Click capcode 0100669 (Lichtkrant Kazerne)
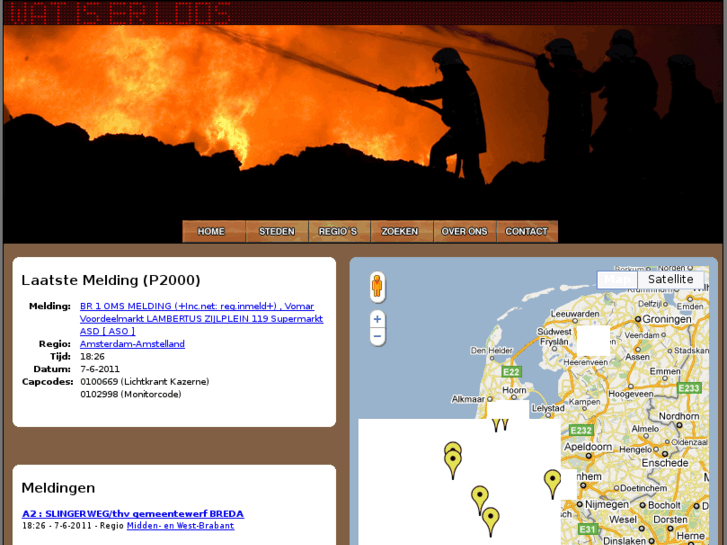 [145, 381]
